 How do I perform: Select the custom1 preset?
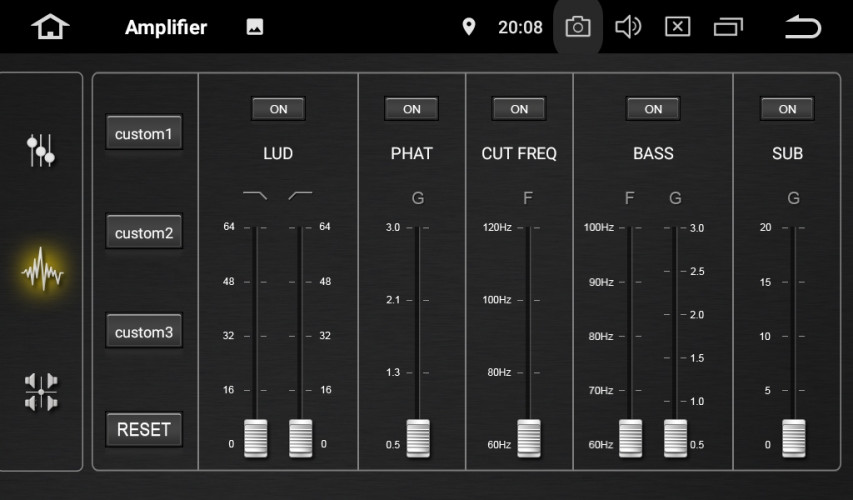(144, 133)
